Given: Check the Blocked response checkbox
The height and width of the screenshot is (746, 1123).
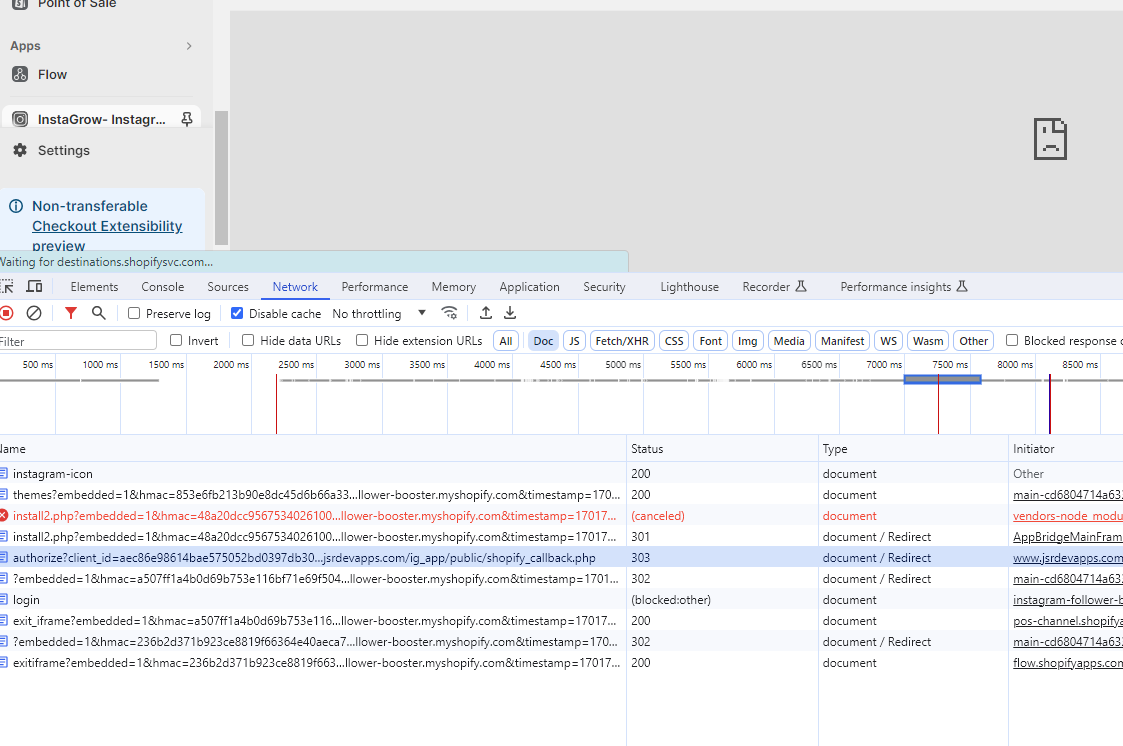Looking at the screenshot, I should (x=1012, y=340).
